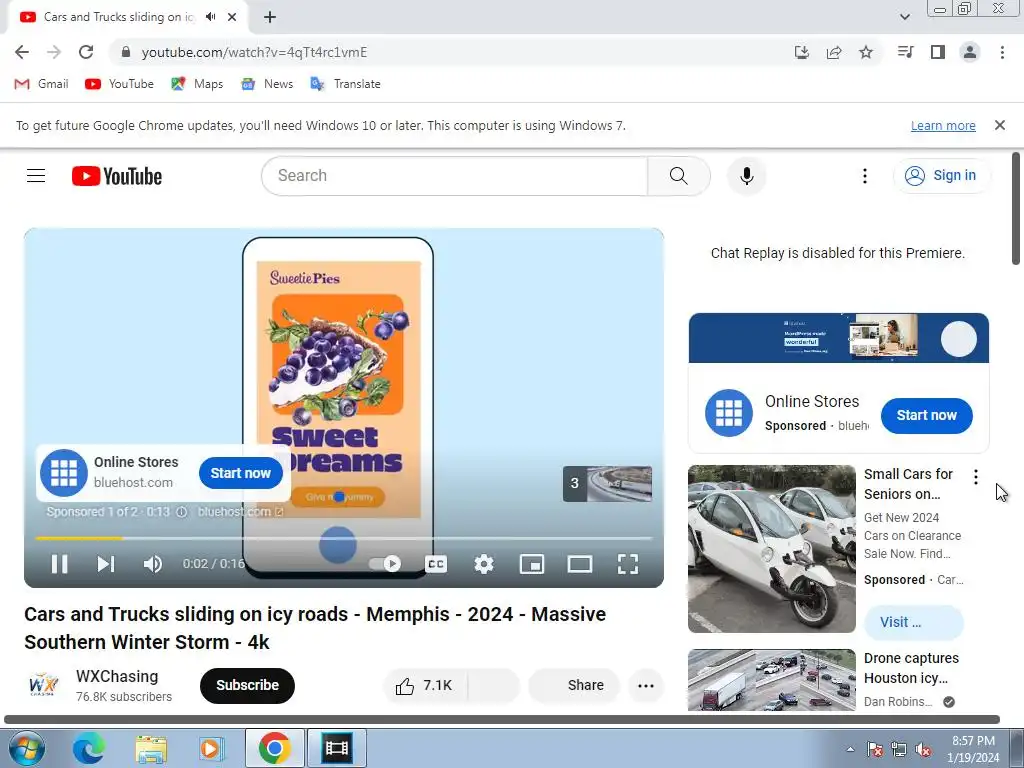This screenshot has width=1024, height=768.
Task: Select the Cars and Trucks browser tab
Action: (118, 17)
